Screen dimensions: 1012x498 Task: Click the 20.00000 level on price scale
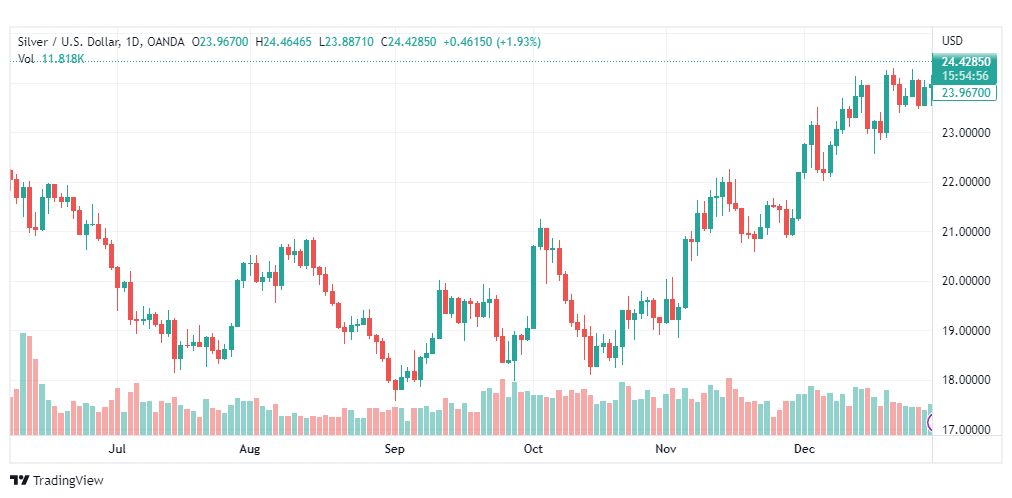tap(965, 281)
